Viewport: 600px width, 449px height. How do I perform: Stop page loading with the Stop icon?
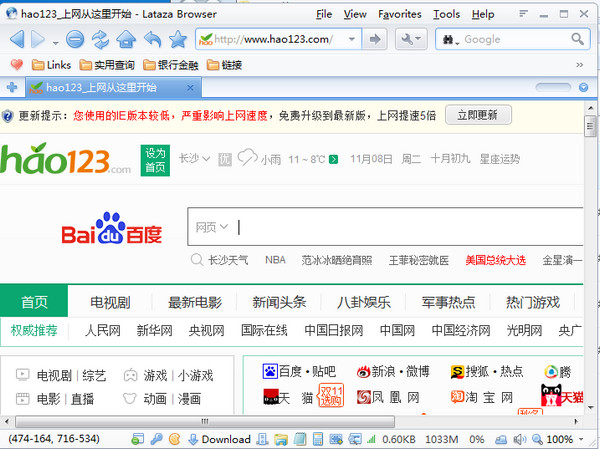[75, 39]
